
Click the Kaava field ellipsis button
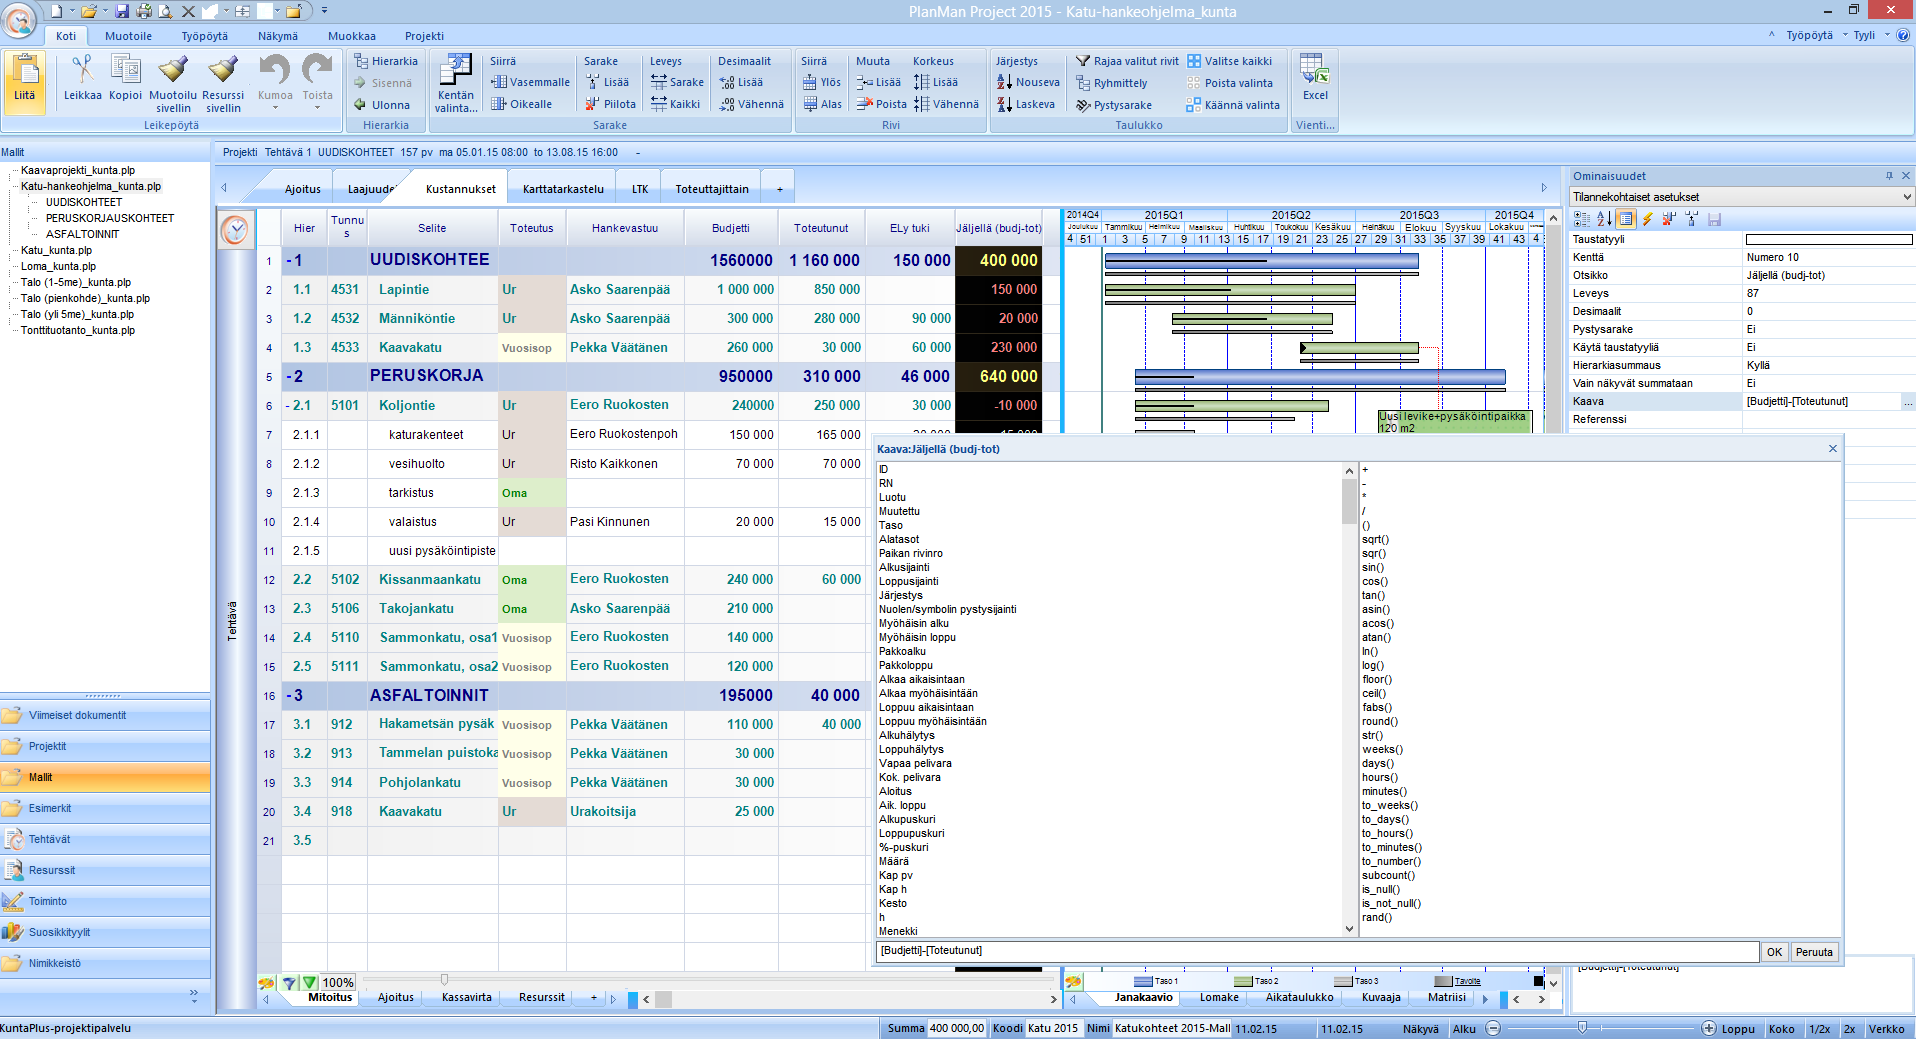click(x=1907, y=402)
